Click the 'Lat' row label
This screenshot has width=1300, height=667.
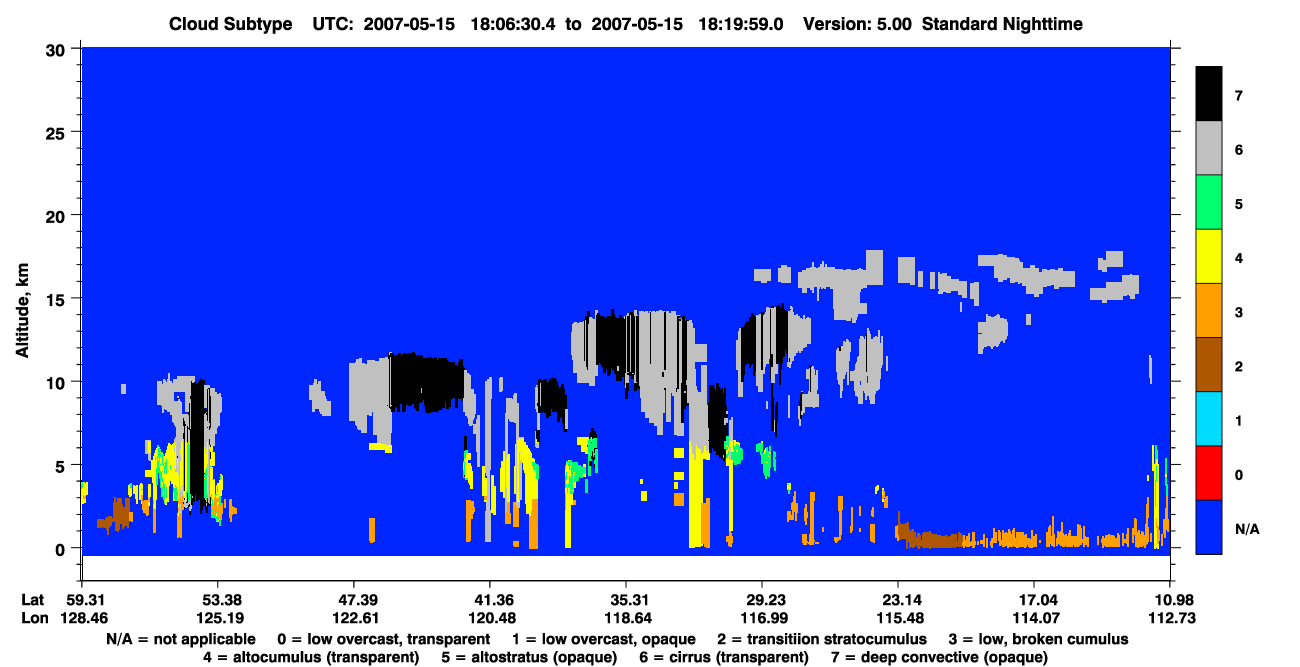pyautogui.click(x=32, y=600)
